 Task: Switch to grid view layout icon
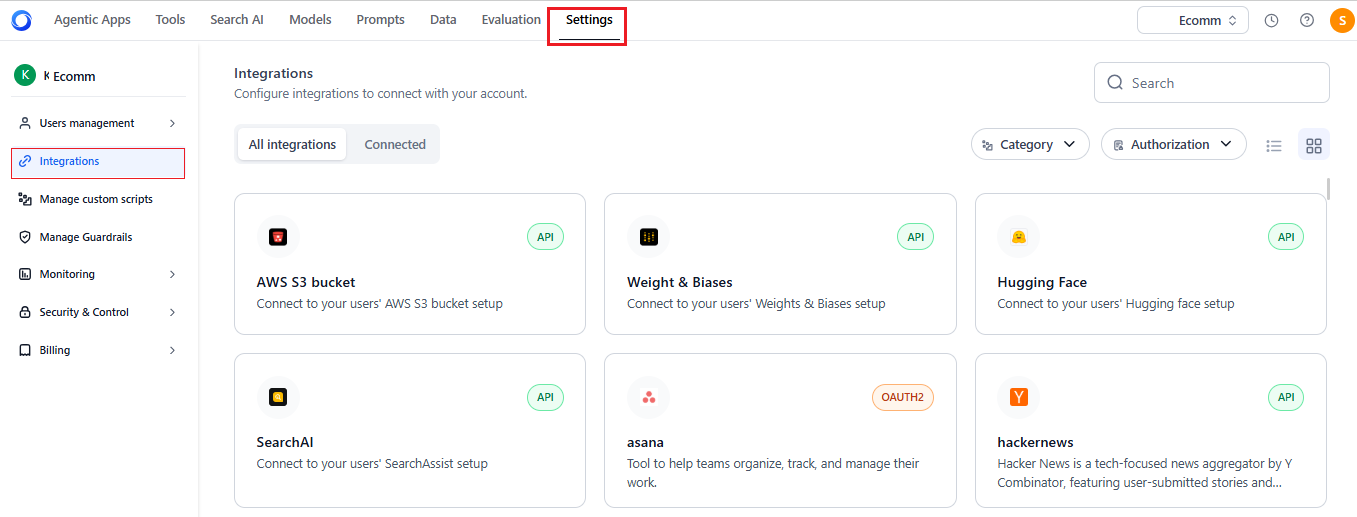[1314, 145]
